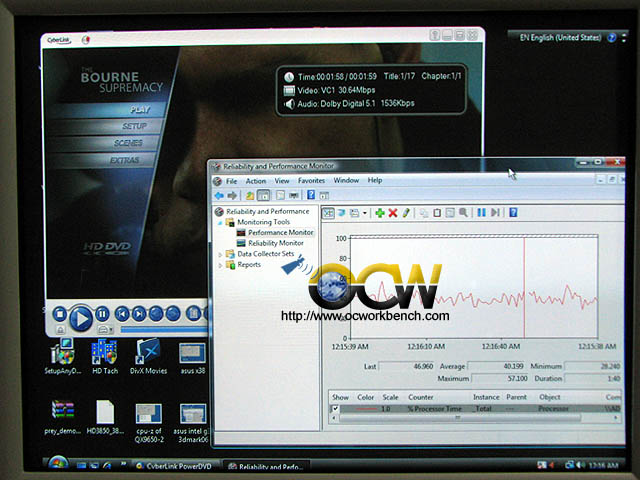Screen dimensions: 640x480
Task: Select the prey_demo archive desktop icon
Action: (x=62, y=417)
